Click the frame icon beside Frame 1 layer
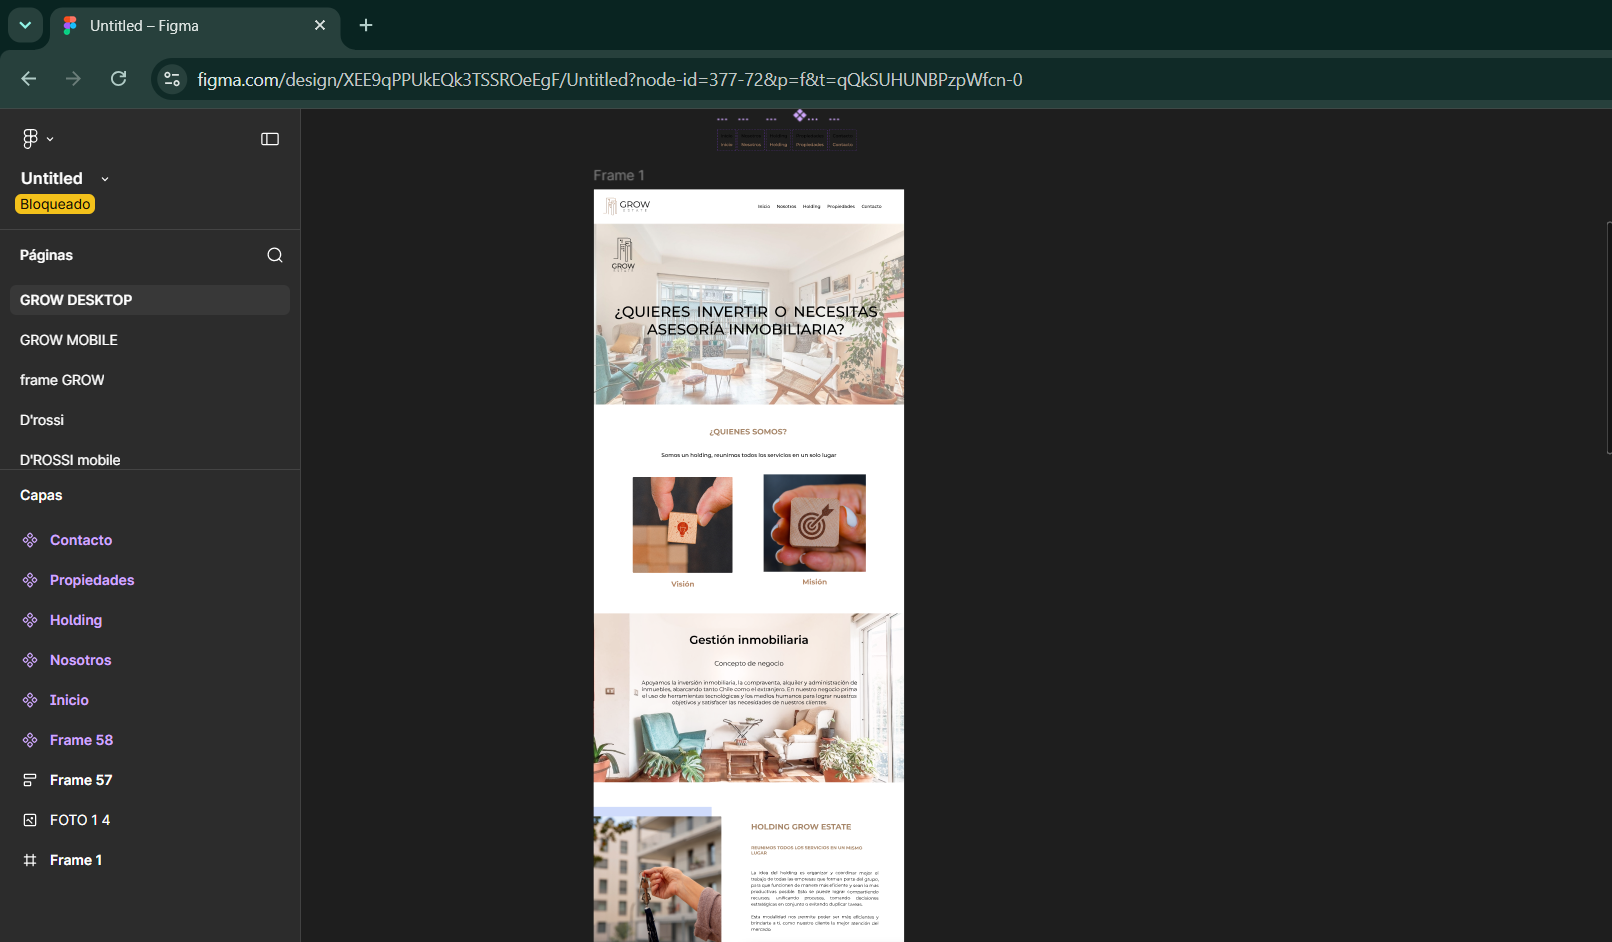The width and height of the screenshot is (1612, 942). pos(30,860)
